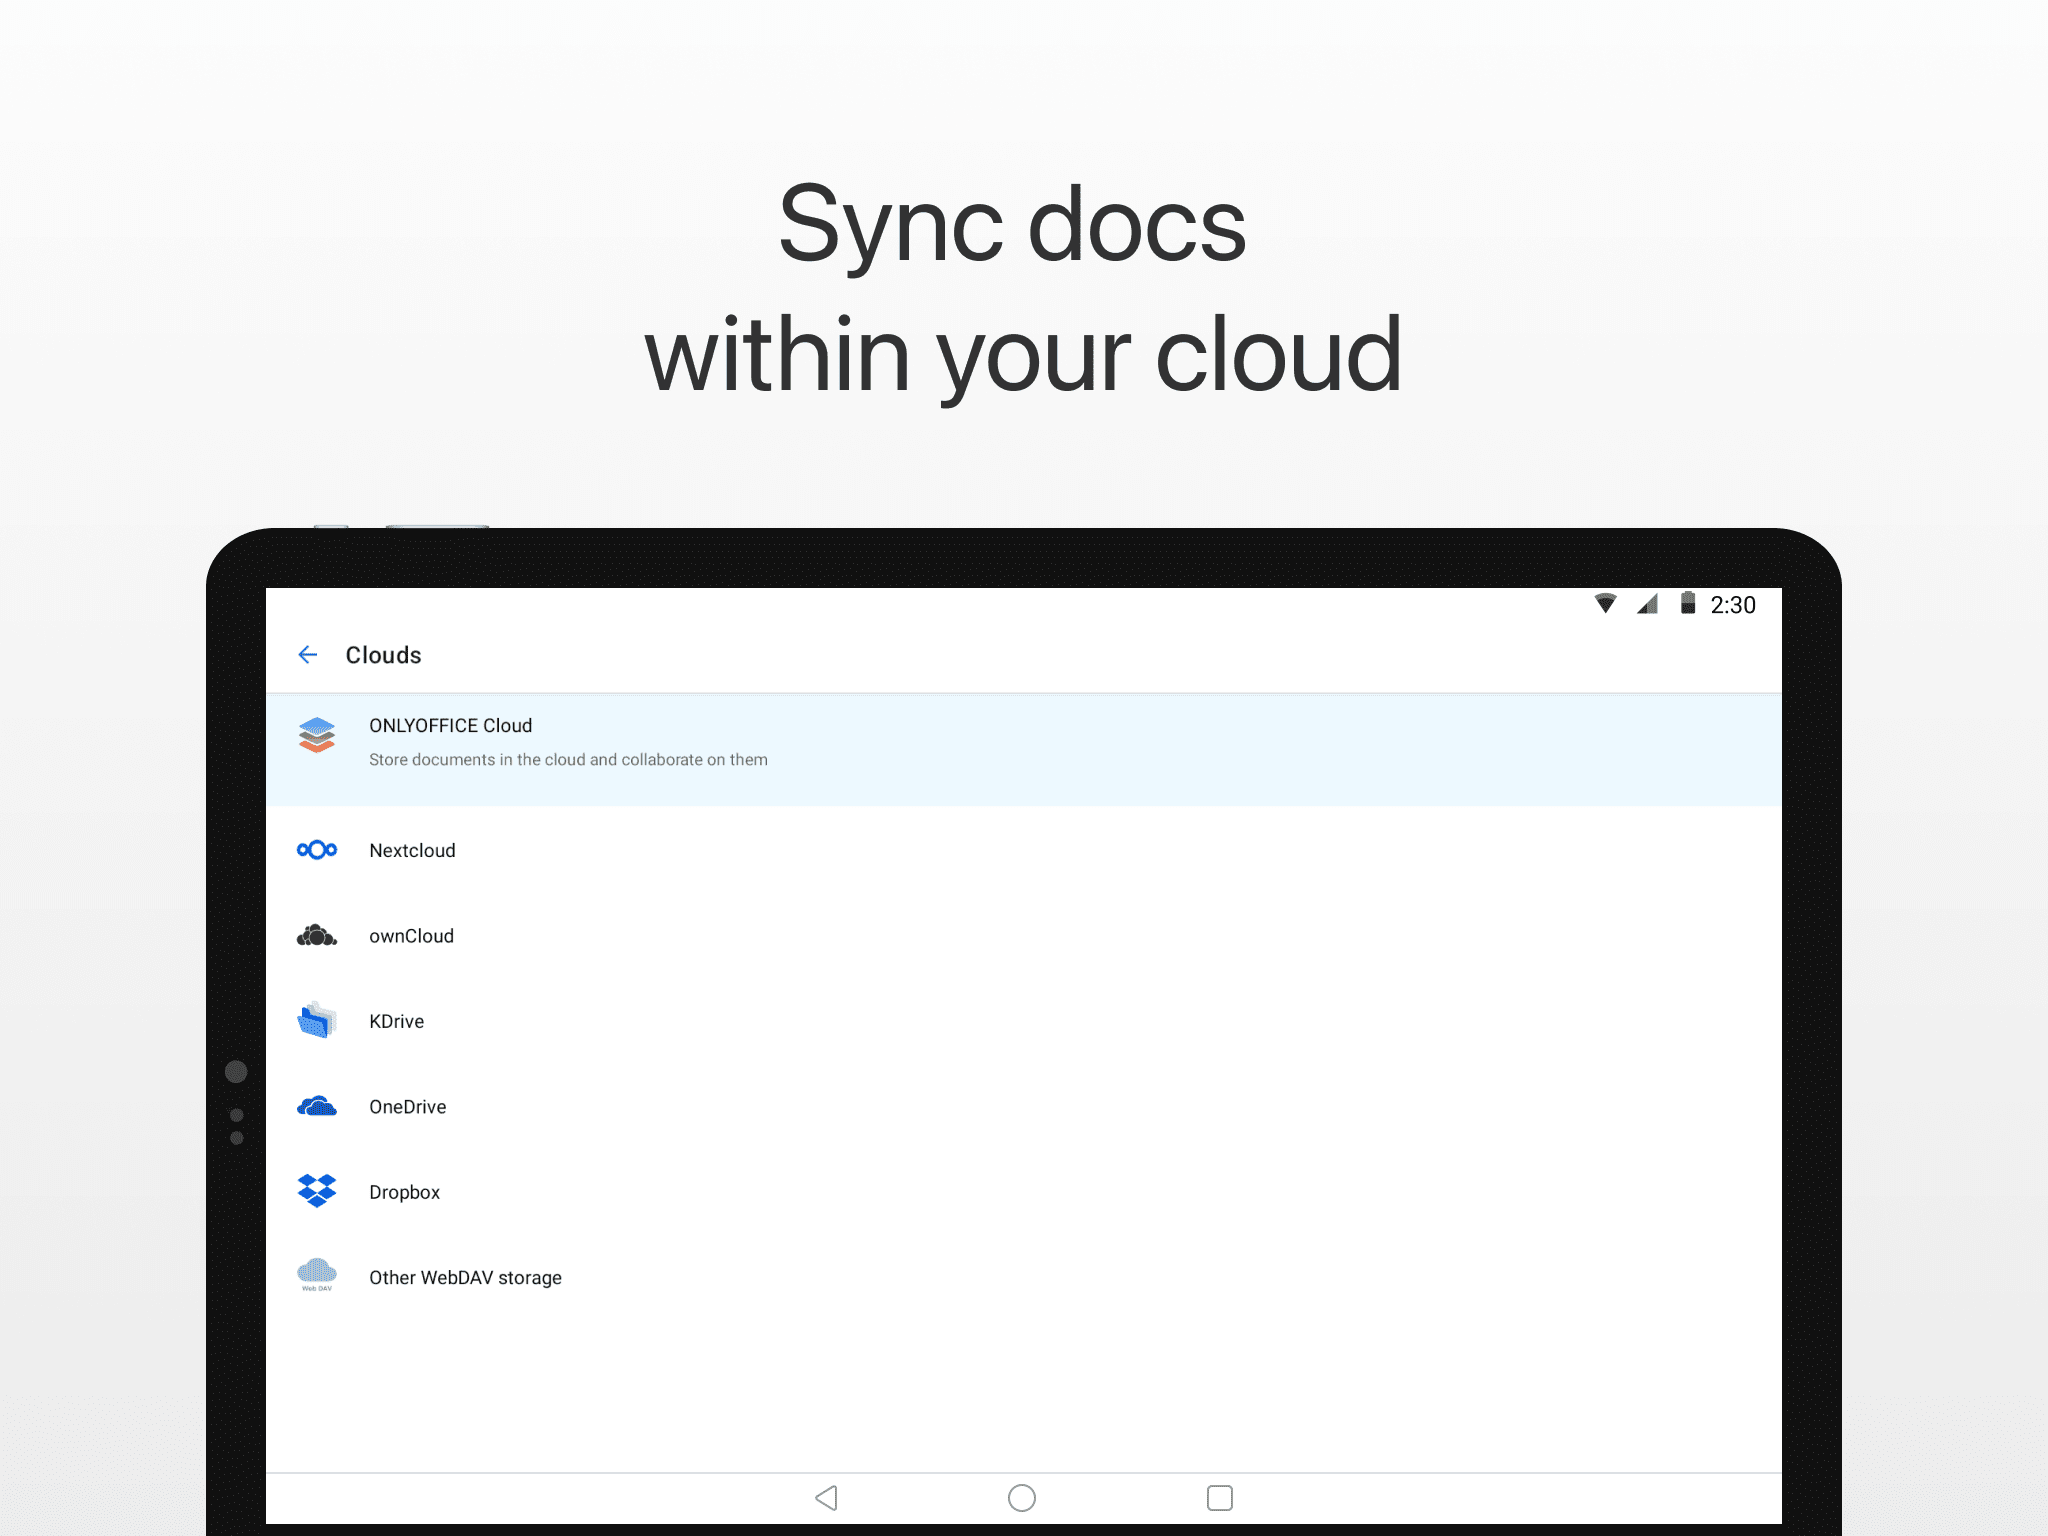This screenshot has height=1536, width=2048.
Task: Open the Nextcloud storage option
Action: 412,851
